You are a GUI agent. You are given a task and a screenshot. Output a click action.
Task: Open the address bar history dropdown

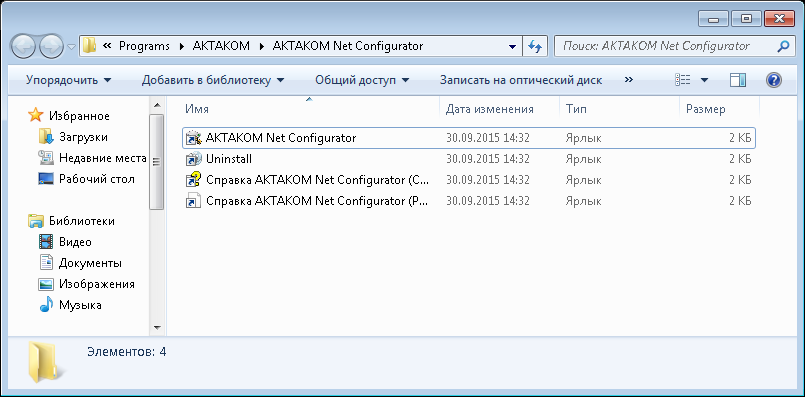tap(512, 46)
